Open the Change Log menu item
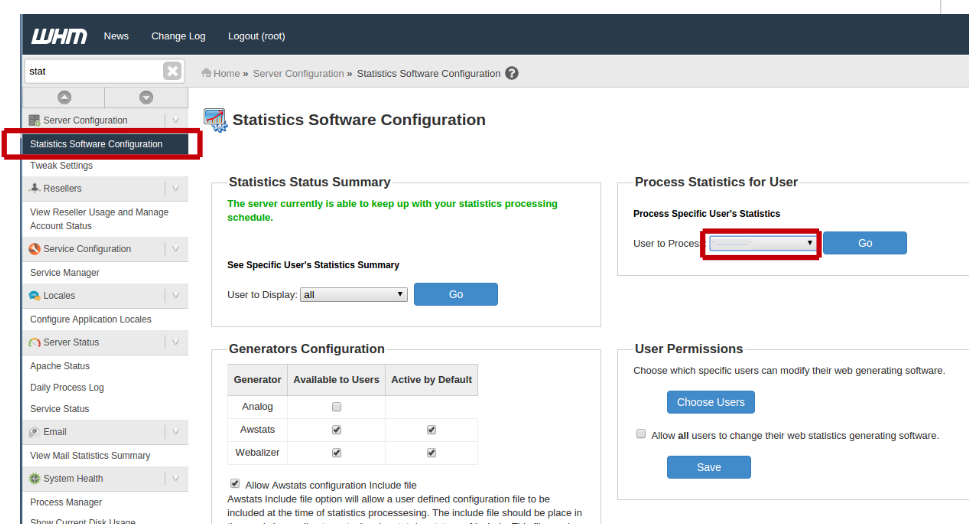969x524 pixels. pos(178,36)
